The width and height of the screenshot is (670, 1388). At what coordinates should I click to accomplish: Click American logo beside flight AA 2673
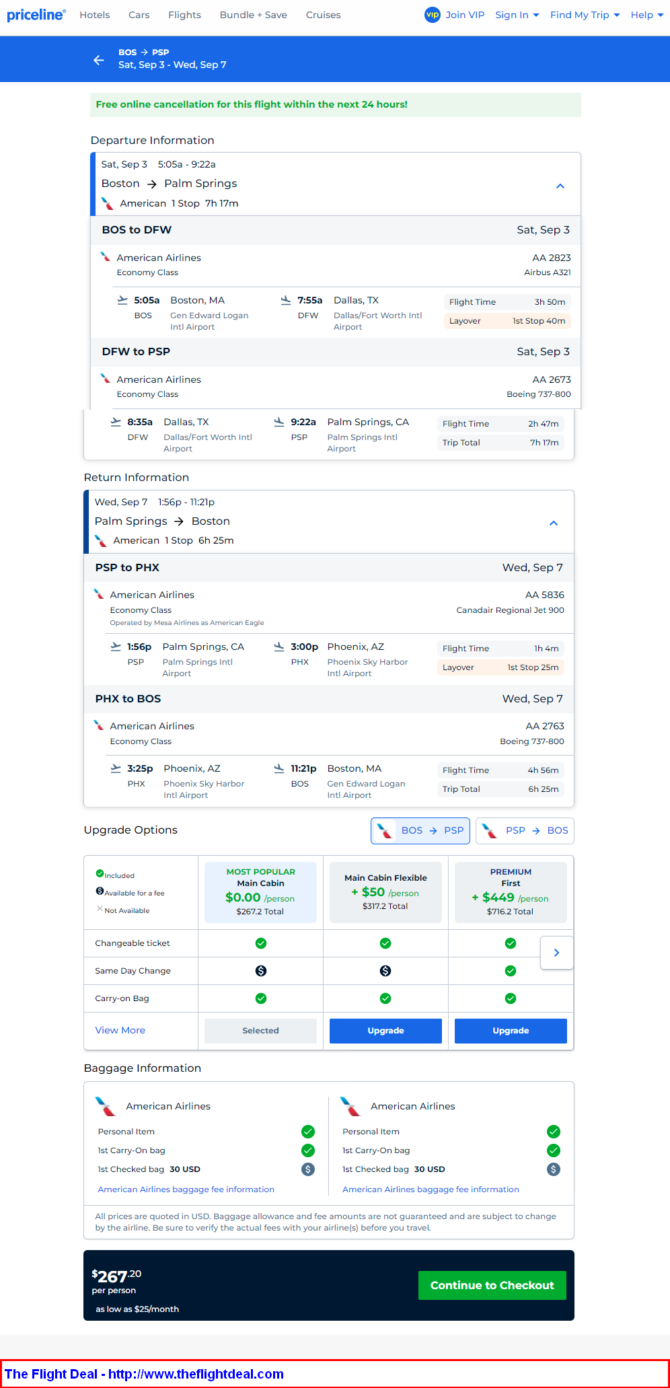(x=105, y=379)
